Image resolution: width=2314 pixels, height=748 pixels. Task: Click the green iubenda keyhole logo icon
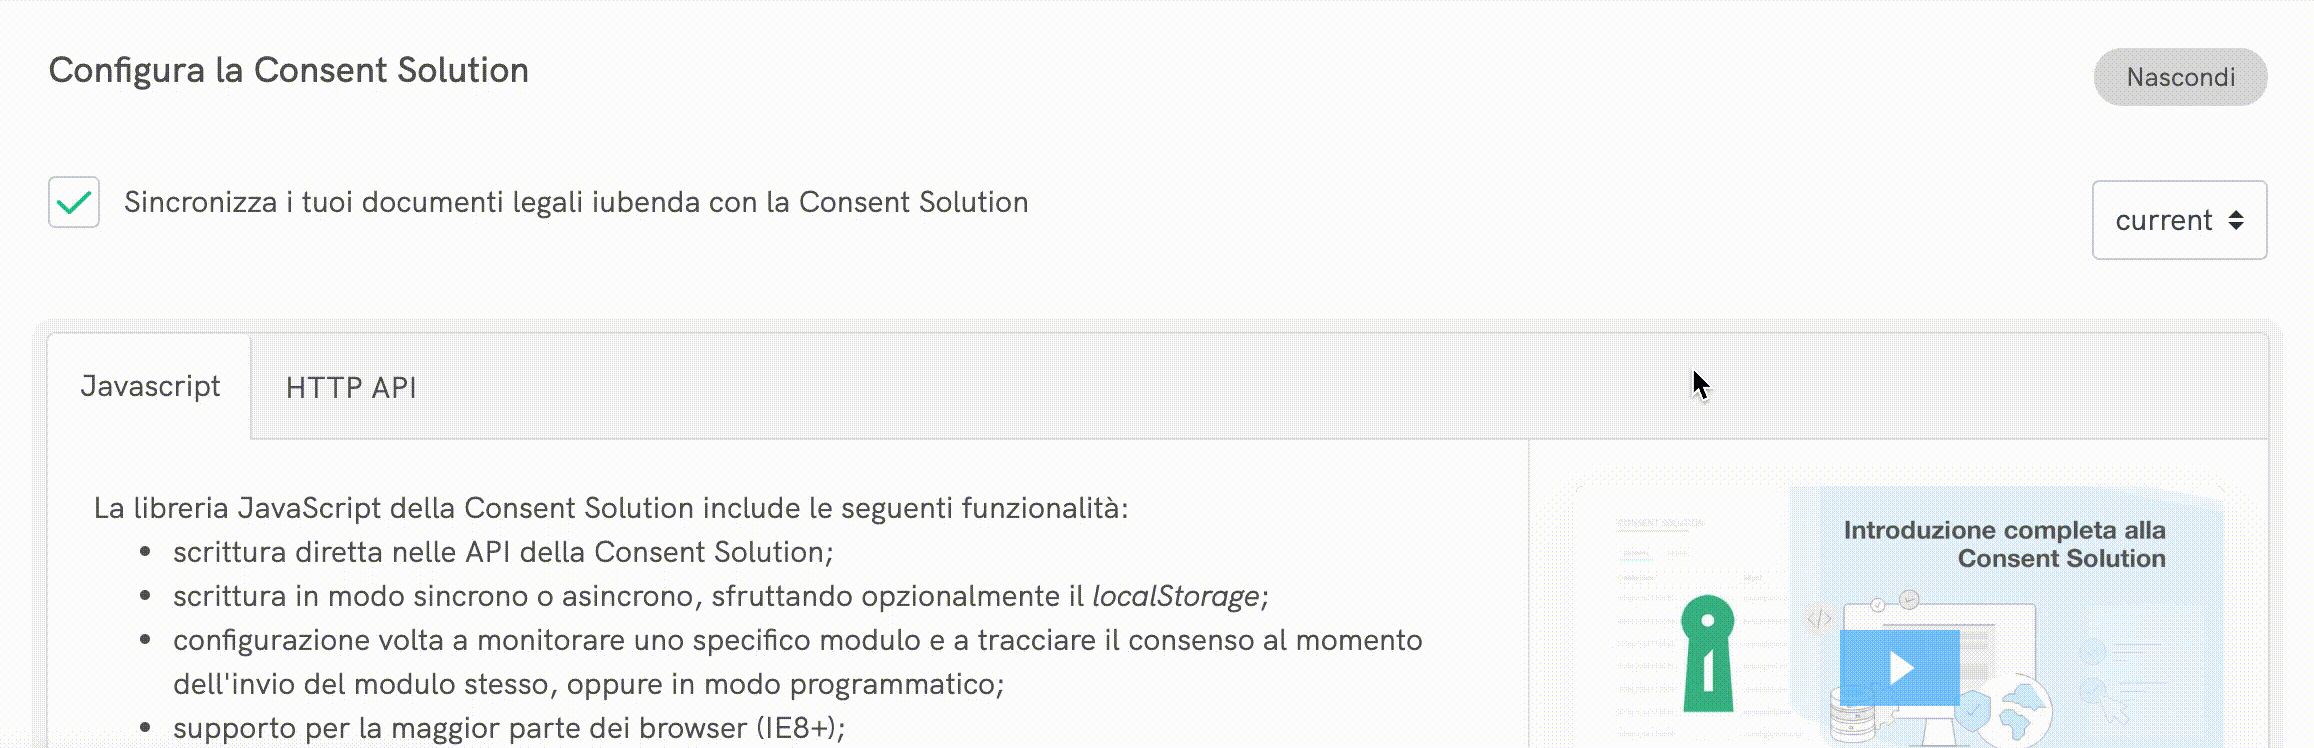click(1707, 653)
